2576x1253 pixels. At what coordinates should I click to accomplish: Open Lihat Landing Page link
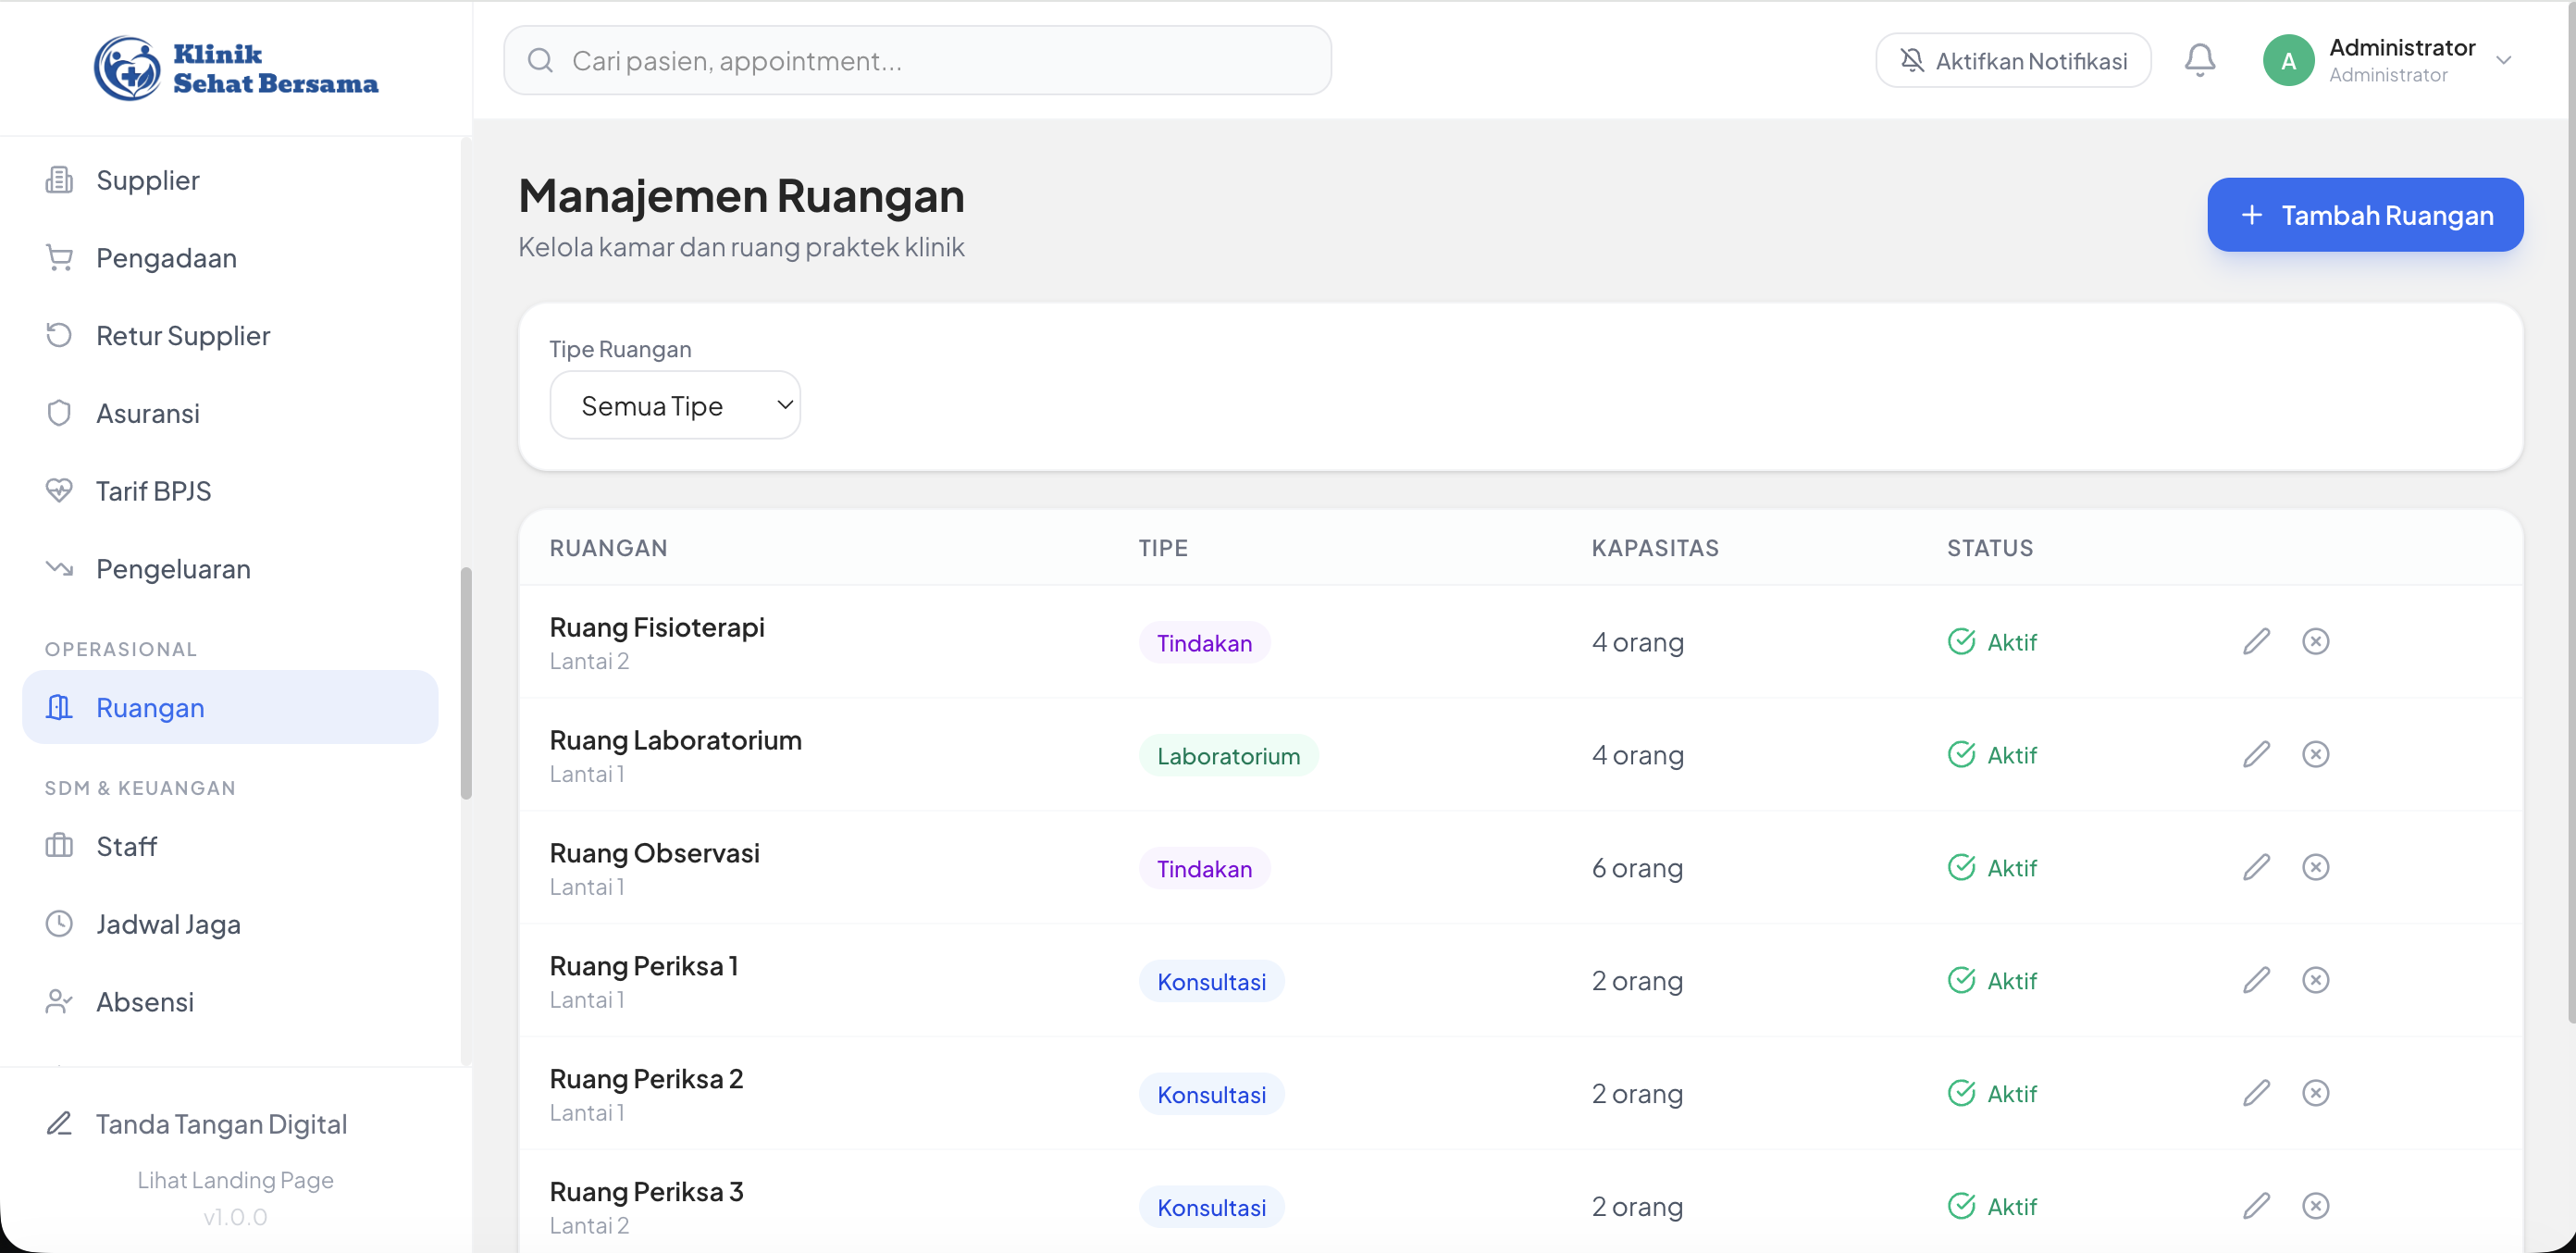[x=234, y=1179]
